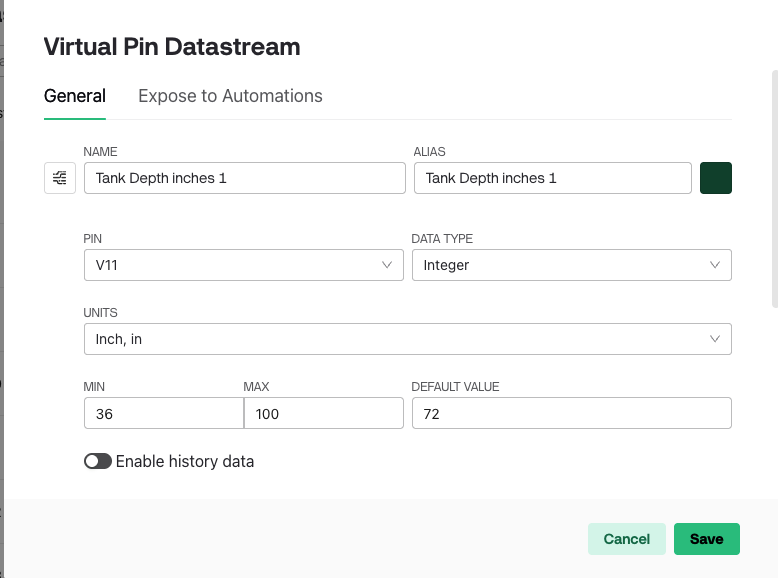Click the chevron arrow in the Data Type field
Image resolution: width=778 pixels, height=578 pixels.
(714, 265)
